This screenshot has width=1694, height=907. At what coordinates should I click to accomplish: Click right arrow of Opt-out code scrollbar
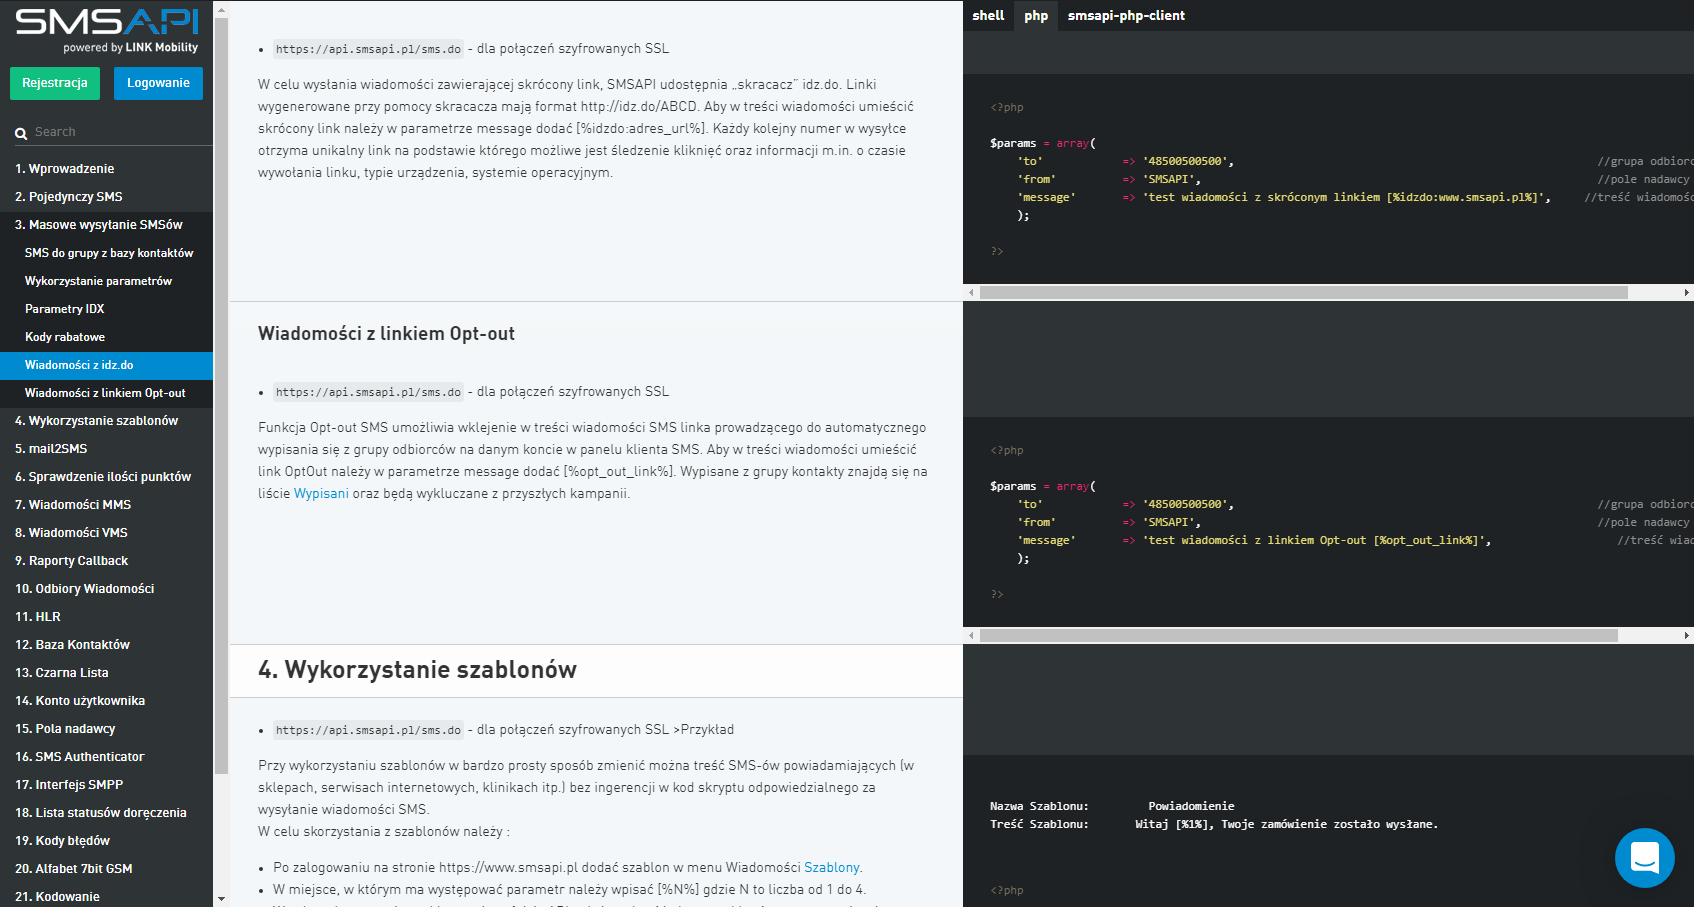point(1686,635)
